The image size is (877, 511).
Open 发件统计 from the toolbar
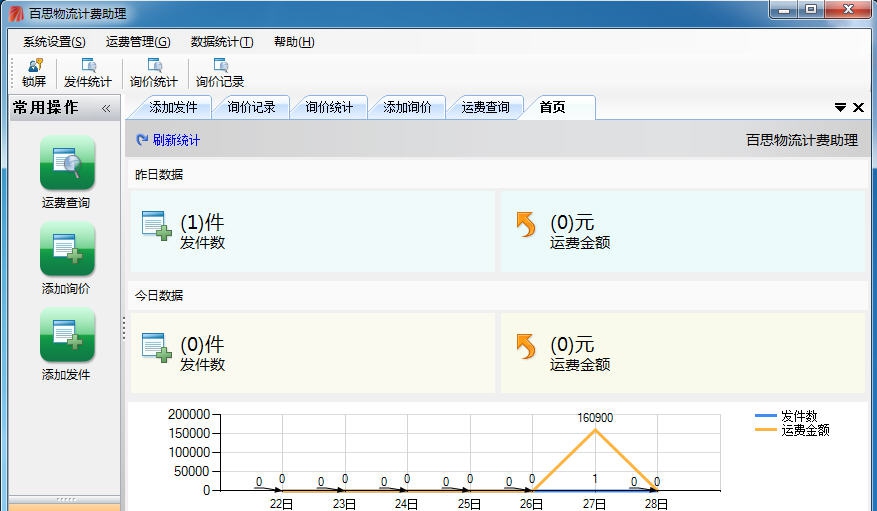tap(88, 73)
